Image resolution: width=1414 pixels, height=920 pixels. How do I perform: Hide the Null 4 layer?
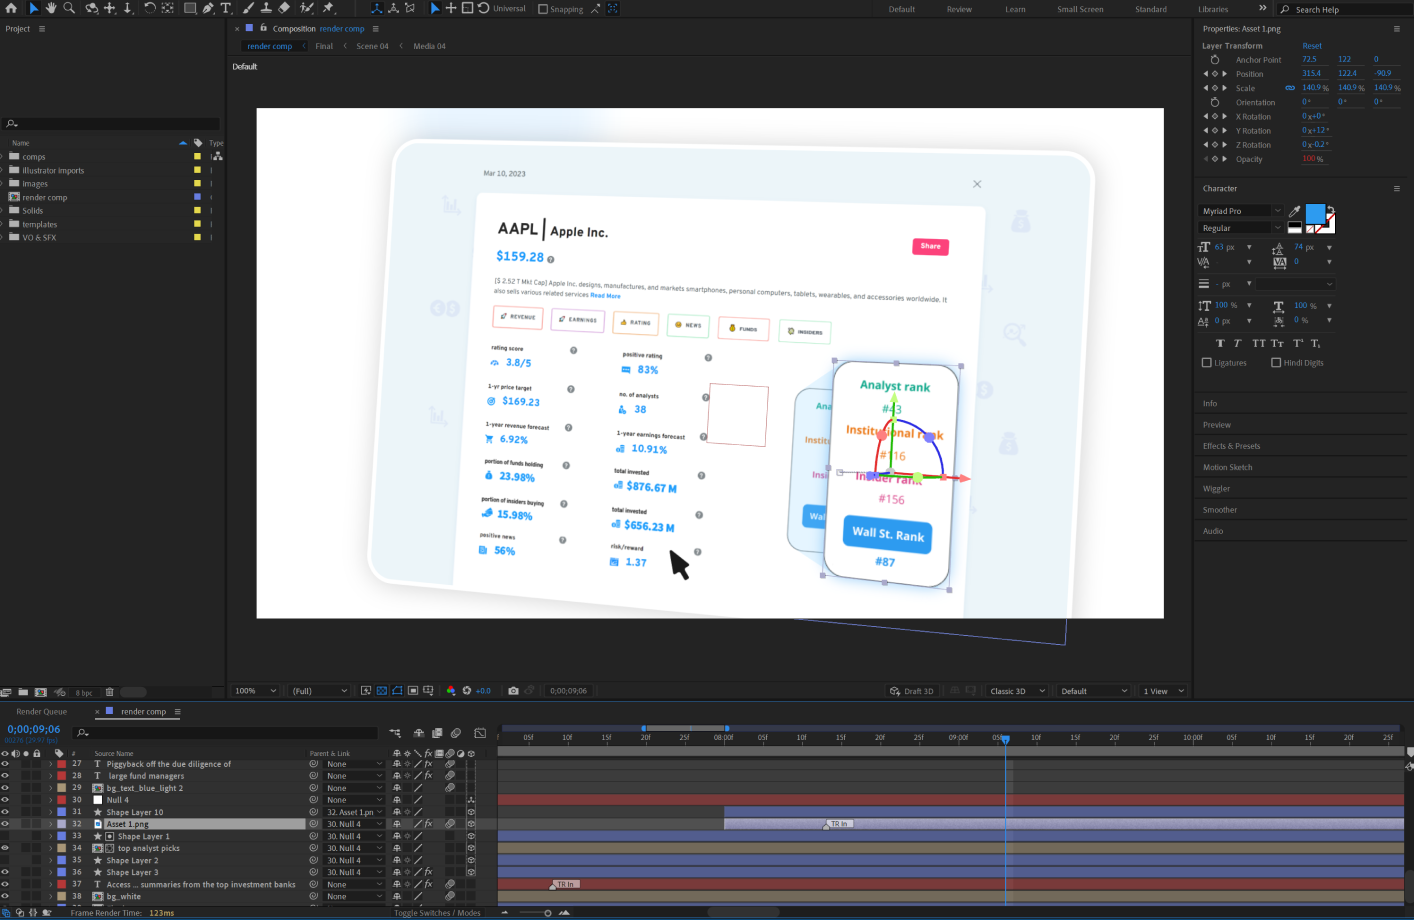click(5, 800)
